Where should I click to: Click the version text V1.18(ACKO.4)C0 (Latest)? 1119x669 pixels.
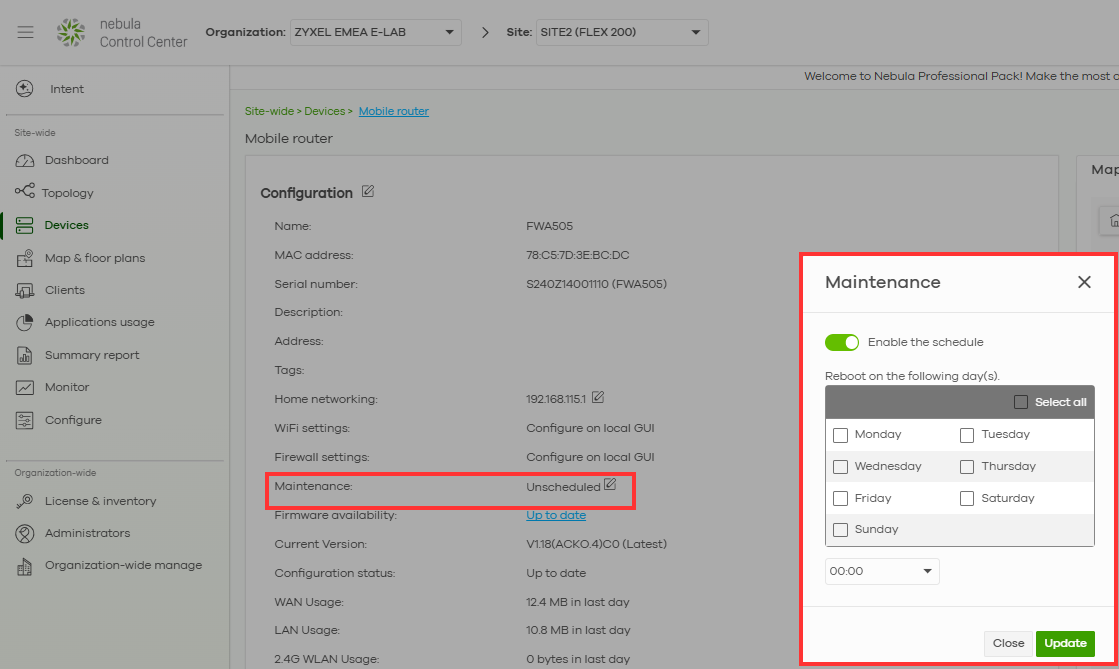597,544
